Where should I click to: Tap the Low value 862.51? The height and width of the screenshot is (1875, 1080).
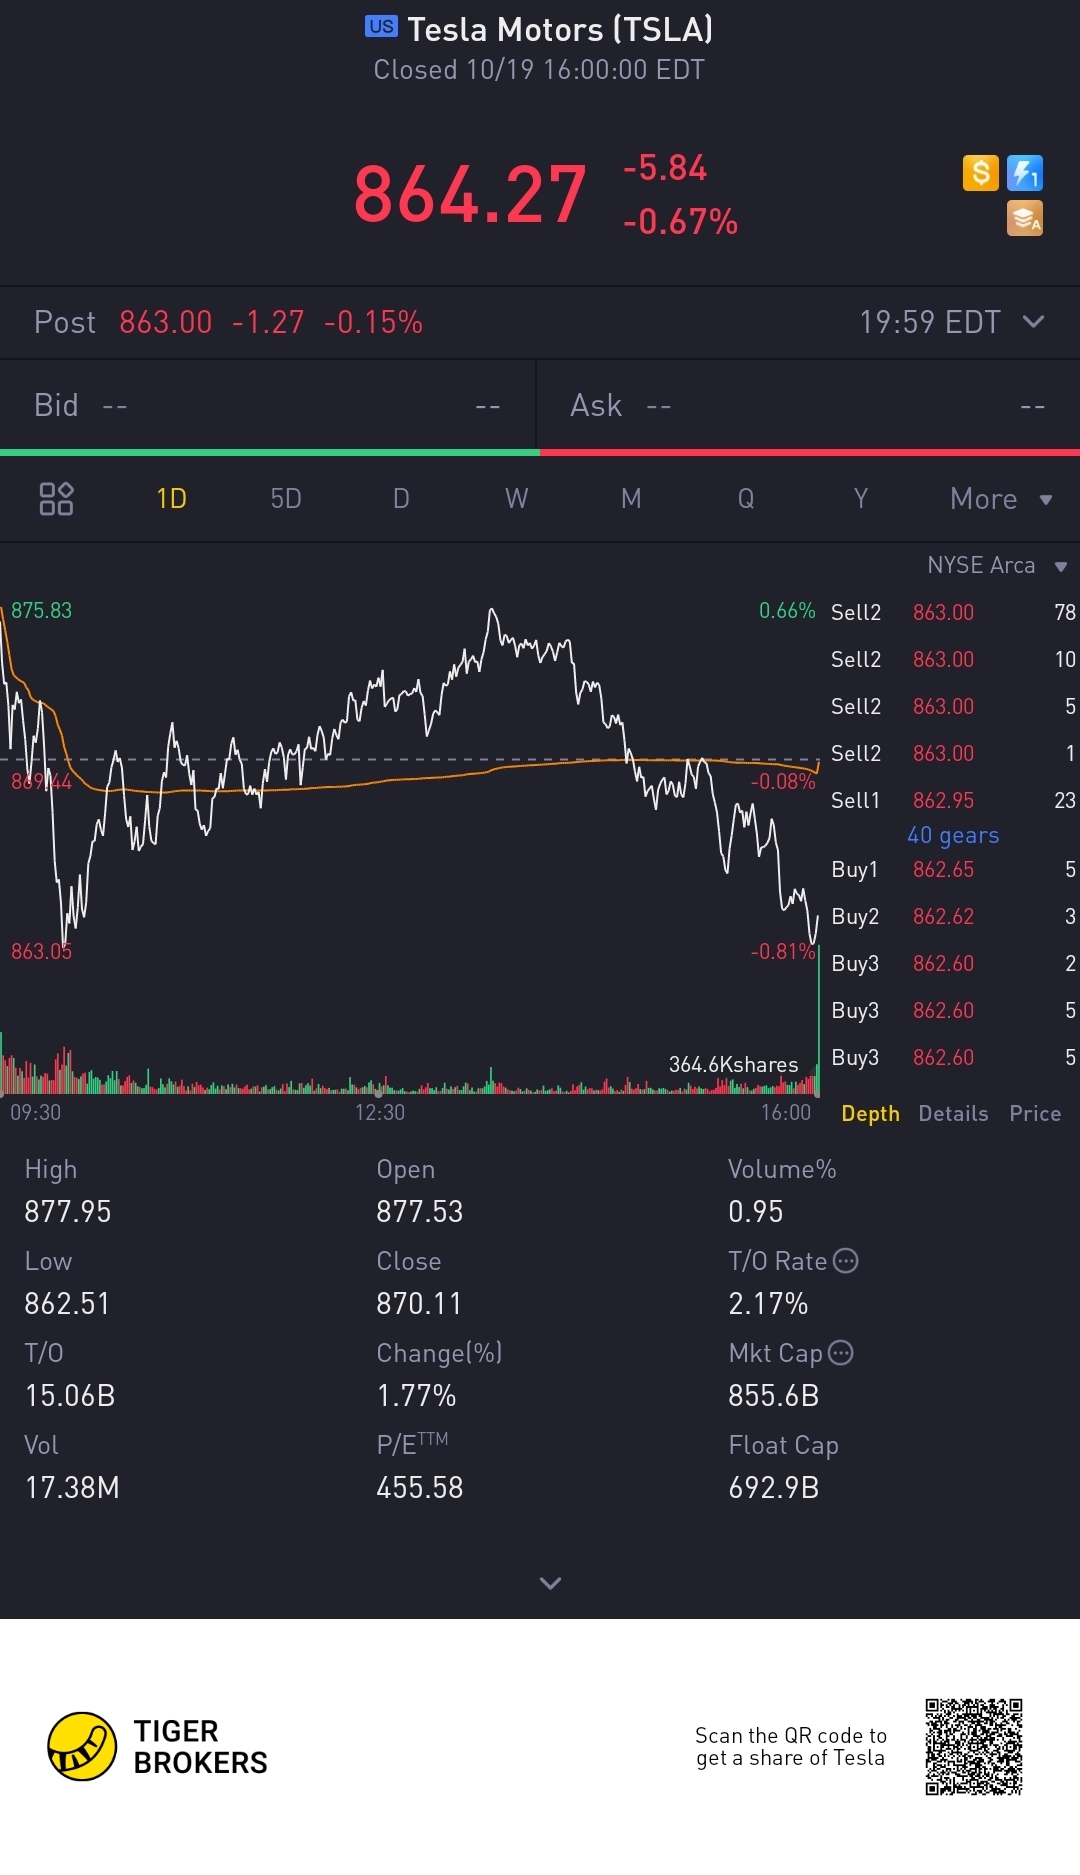pos(67,1303)
